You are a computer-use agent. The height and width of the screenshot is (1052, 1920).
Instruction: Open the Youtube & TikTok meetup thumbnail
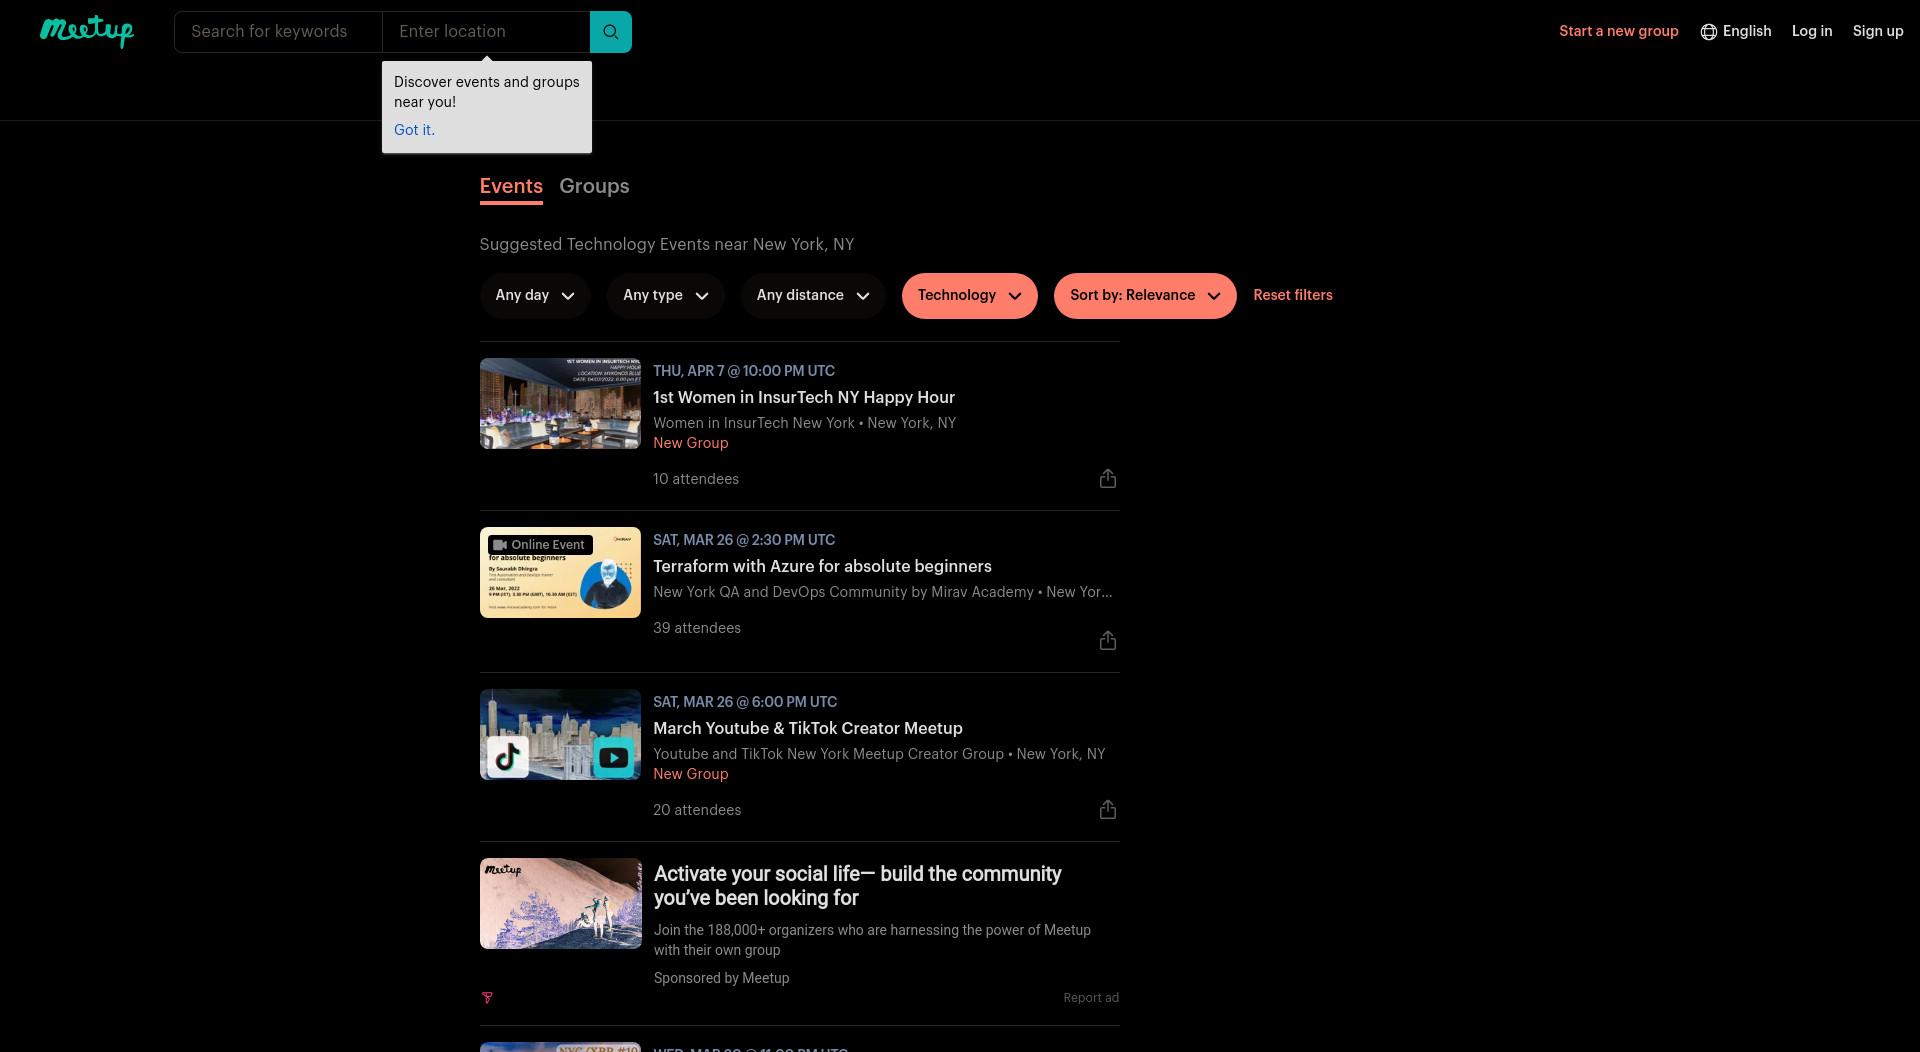(x=560, y=735)
